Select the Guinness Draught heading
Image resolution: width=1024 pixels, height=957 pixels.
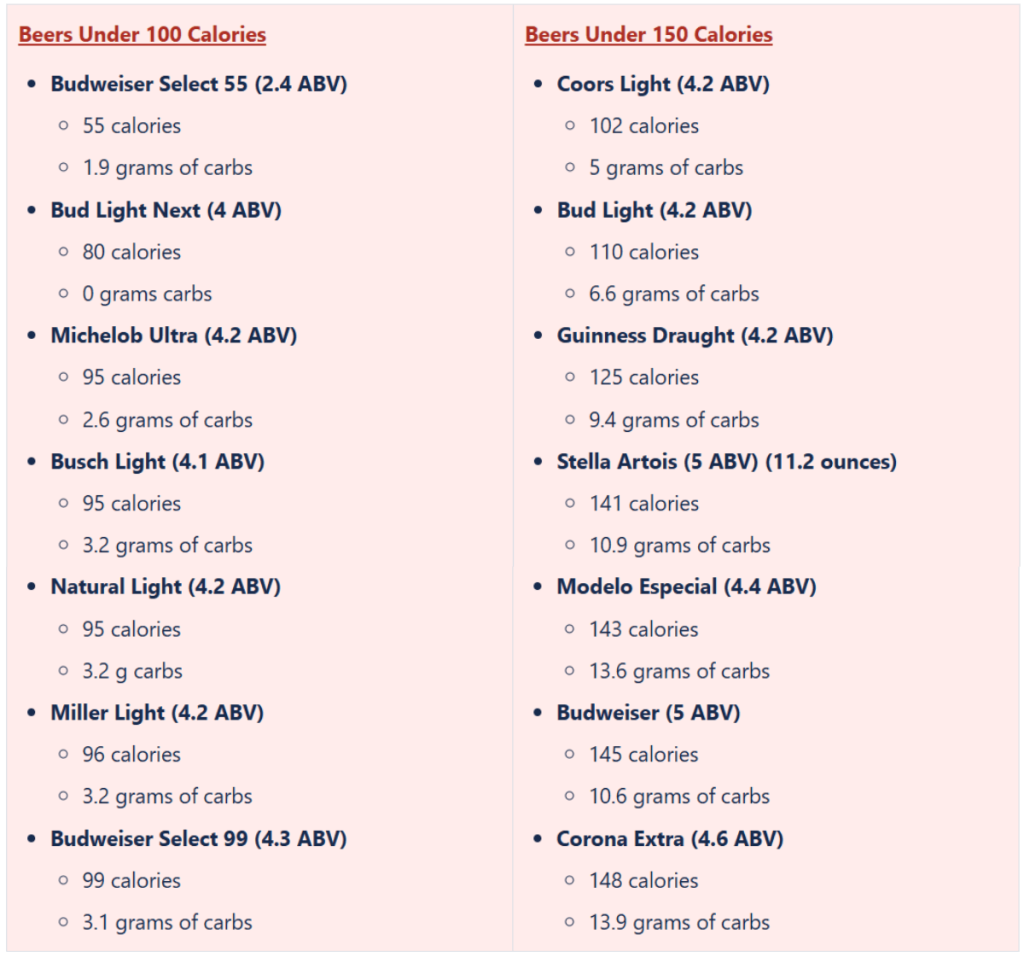[694, 336]
